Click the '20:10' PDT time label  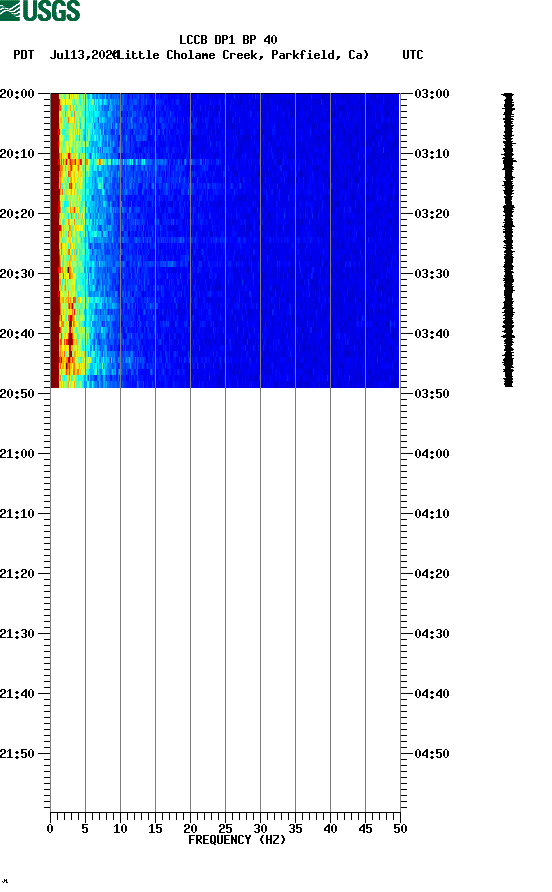(17, 154)
